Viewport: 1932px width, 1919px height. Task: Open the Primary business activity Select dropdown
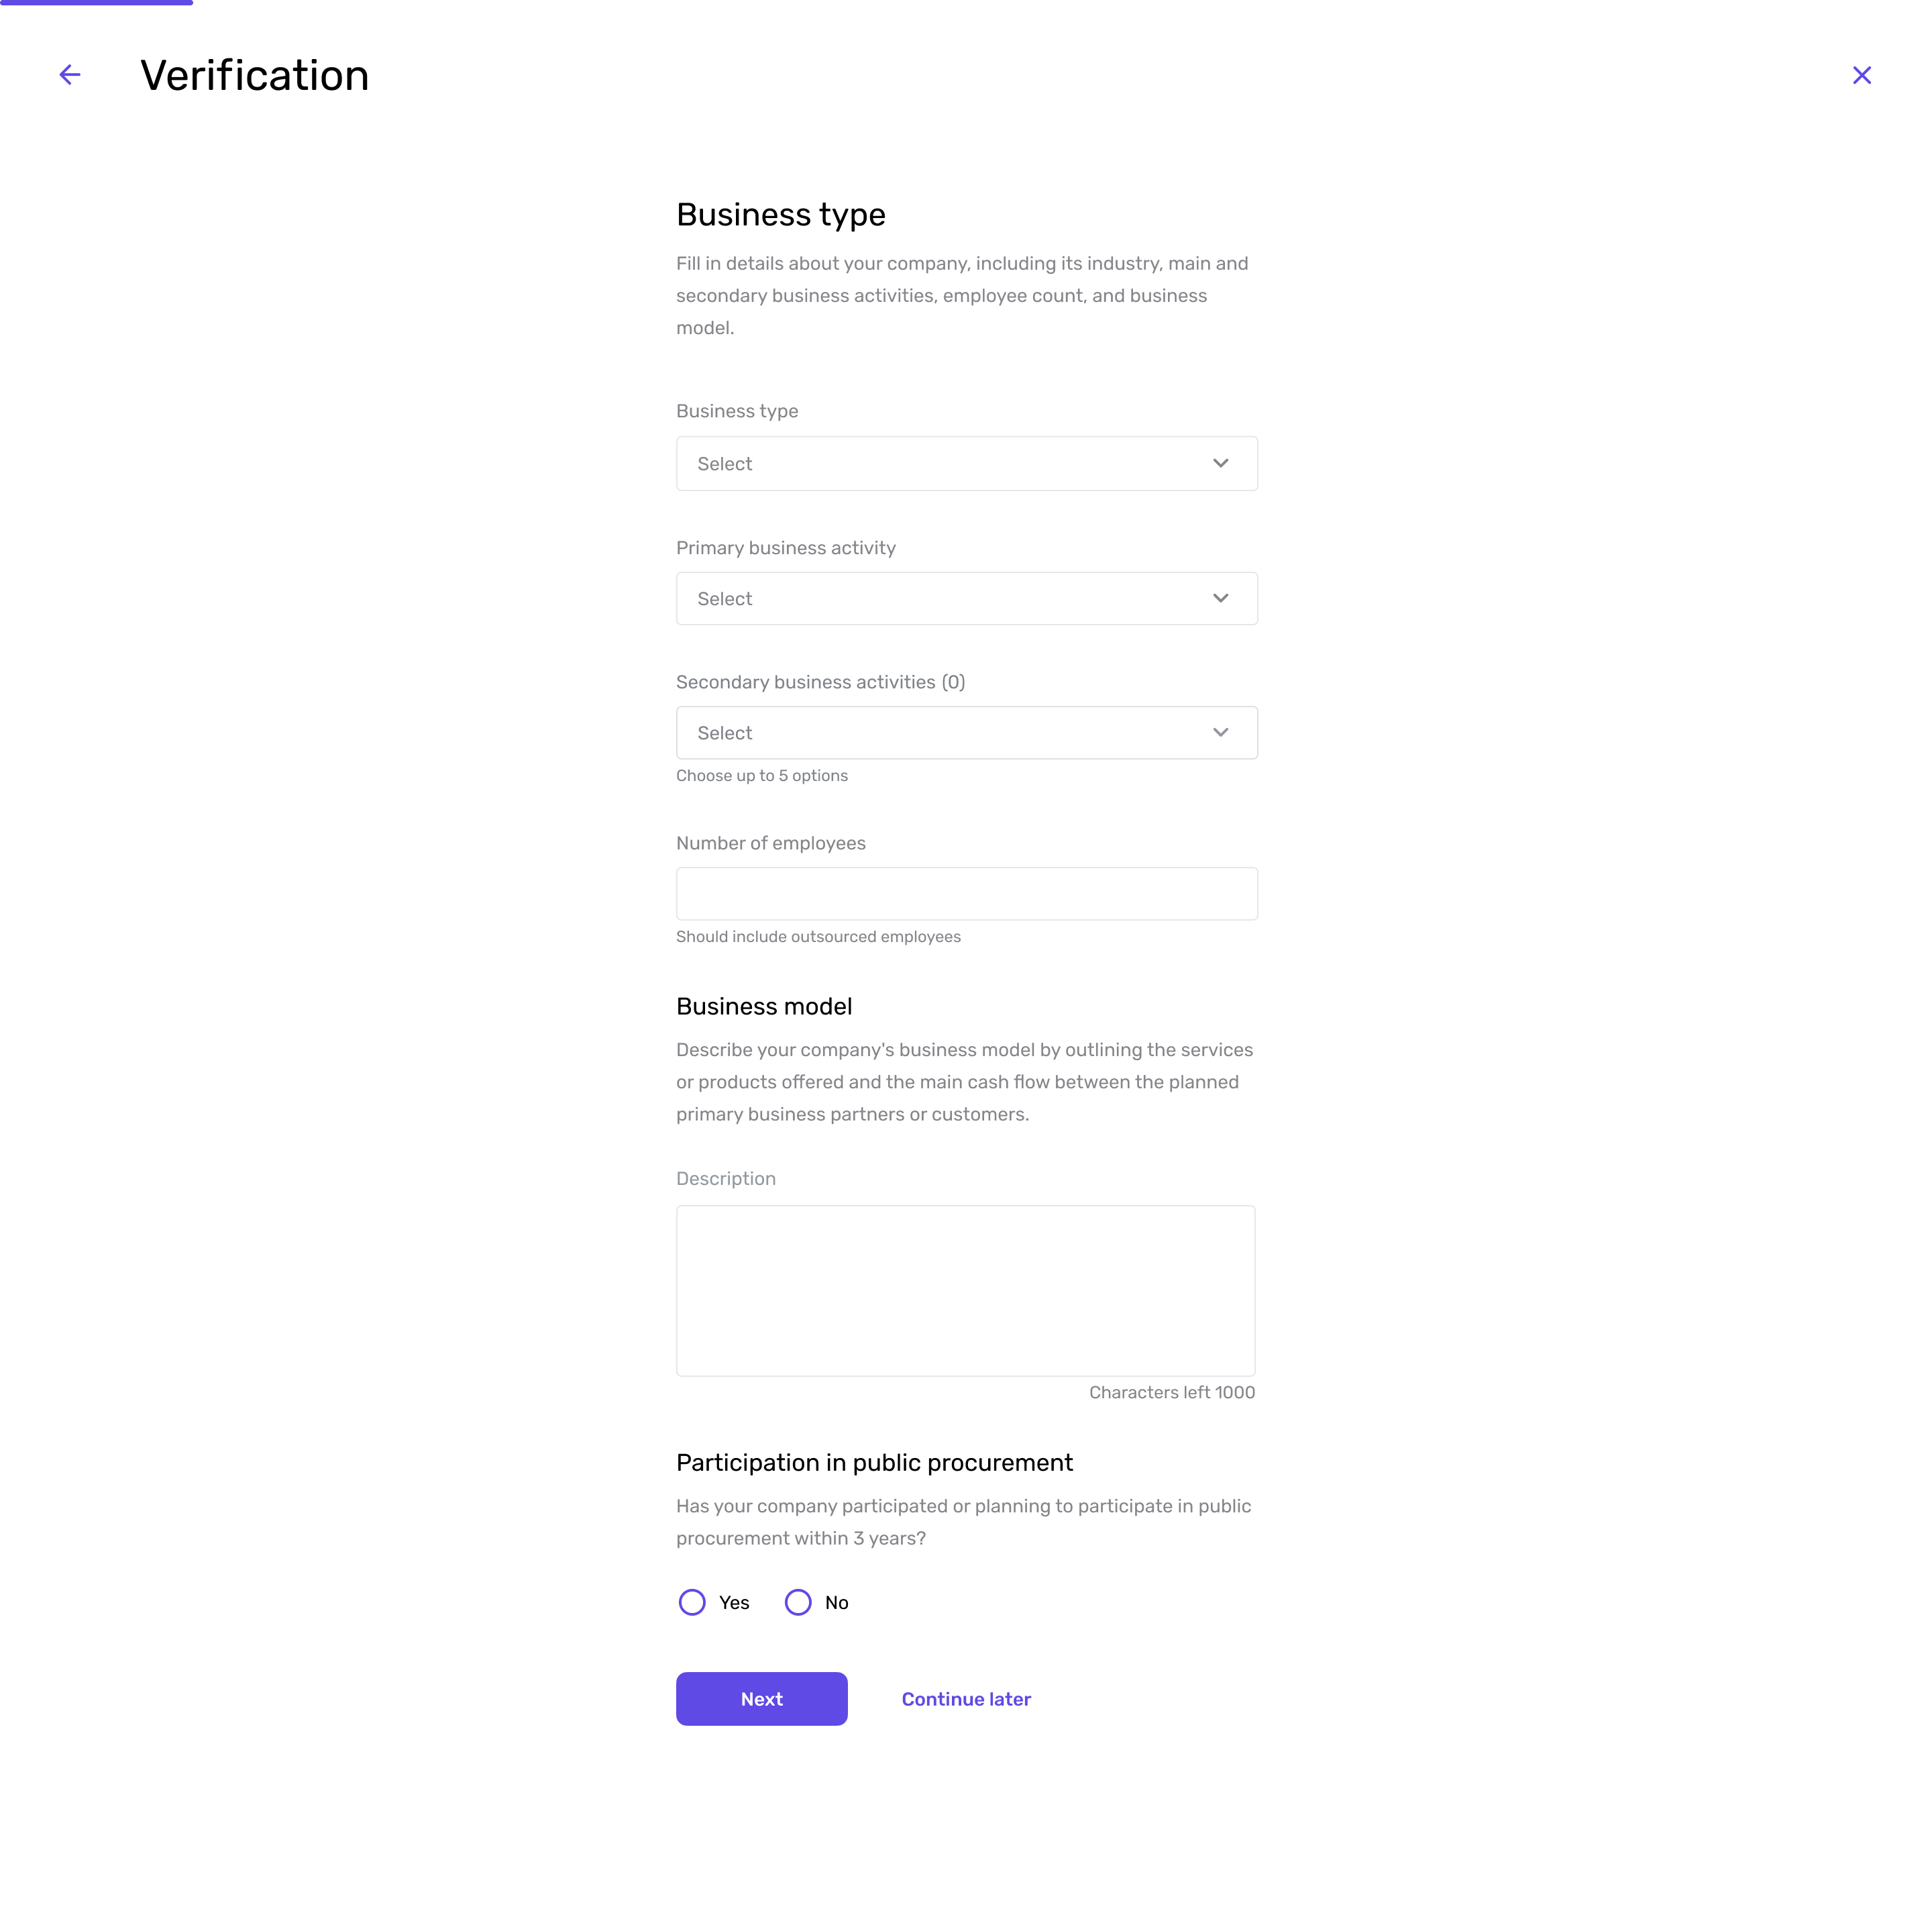[966, 598]
